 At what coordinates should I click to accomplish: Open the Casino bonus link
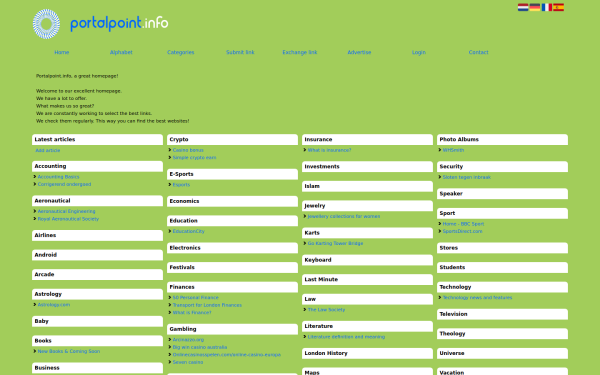tap(188, 150)
